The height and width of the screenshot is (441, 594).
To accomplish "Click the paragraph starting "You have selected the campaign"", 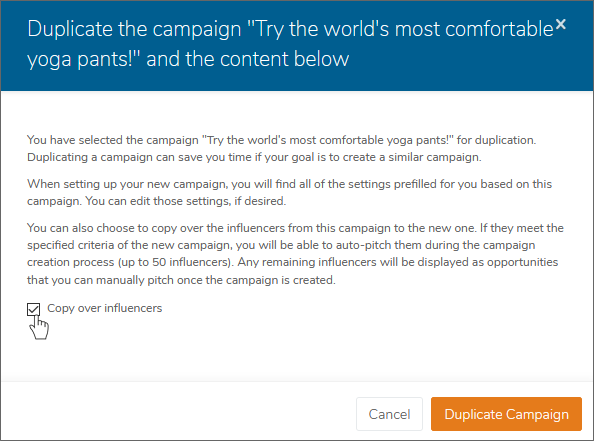I will tap(281, 149).
